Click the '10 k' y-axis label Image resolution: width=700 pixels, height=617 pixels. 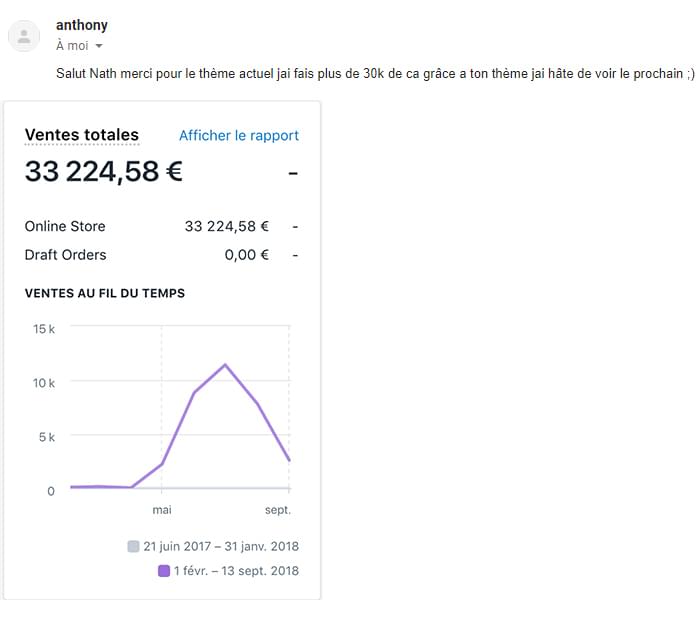(44, 383)
